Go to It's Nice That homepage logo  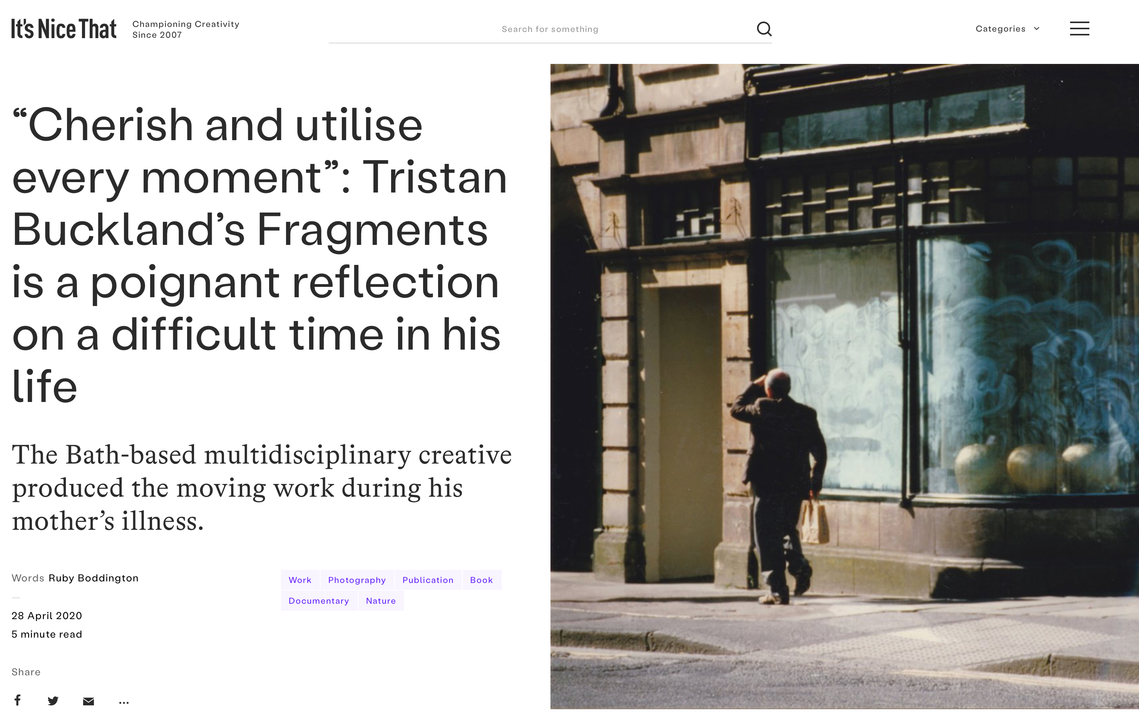pyautogui.click(x=64, y=29)
